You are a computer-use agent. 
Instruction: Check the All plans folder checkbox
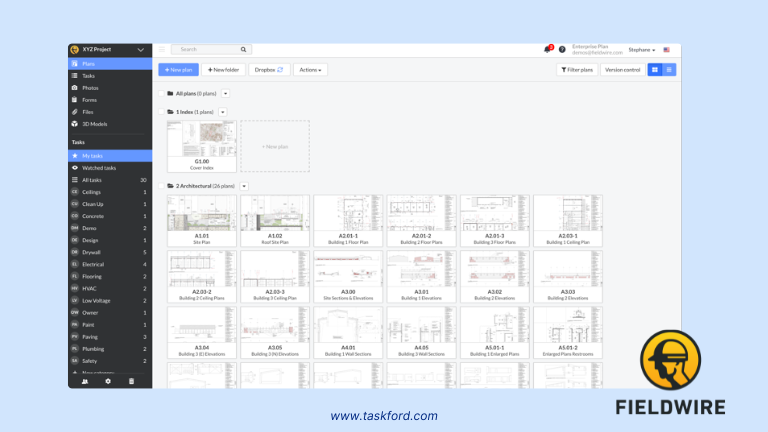pos(160,93)
